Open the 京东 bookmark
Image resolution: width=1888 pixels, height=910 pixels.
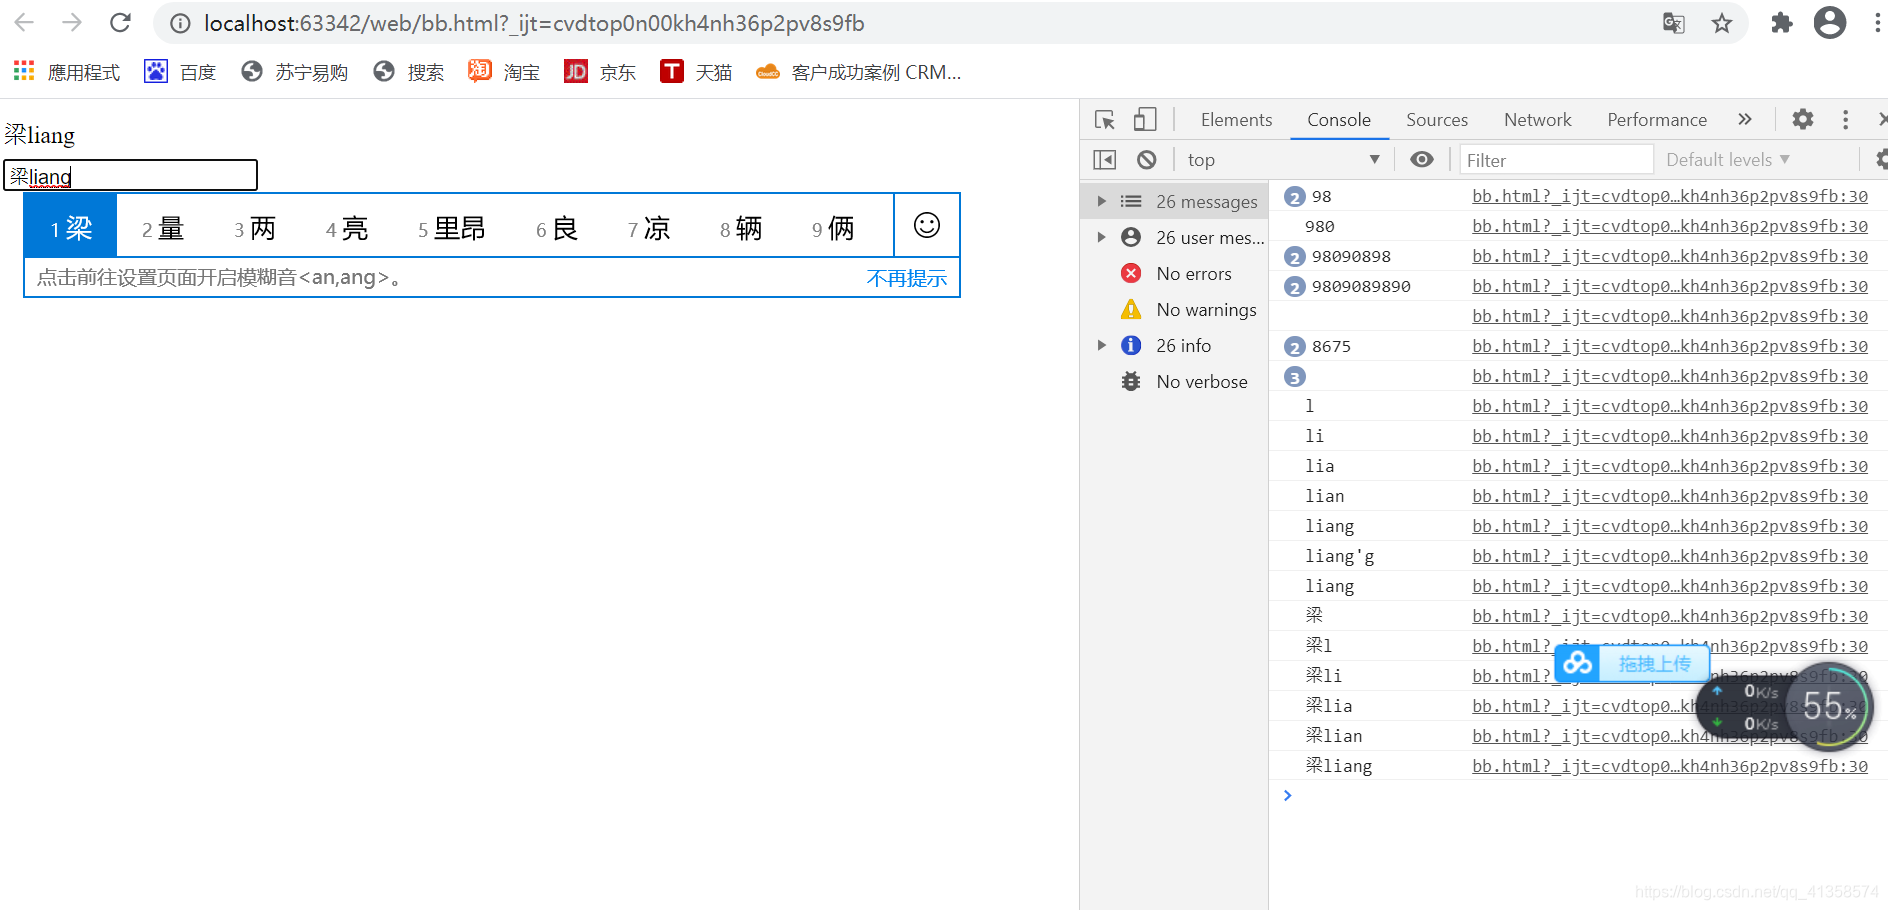(600, 72)
